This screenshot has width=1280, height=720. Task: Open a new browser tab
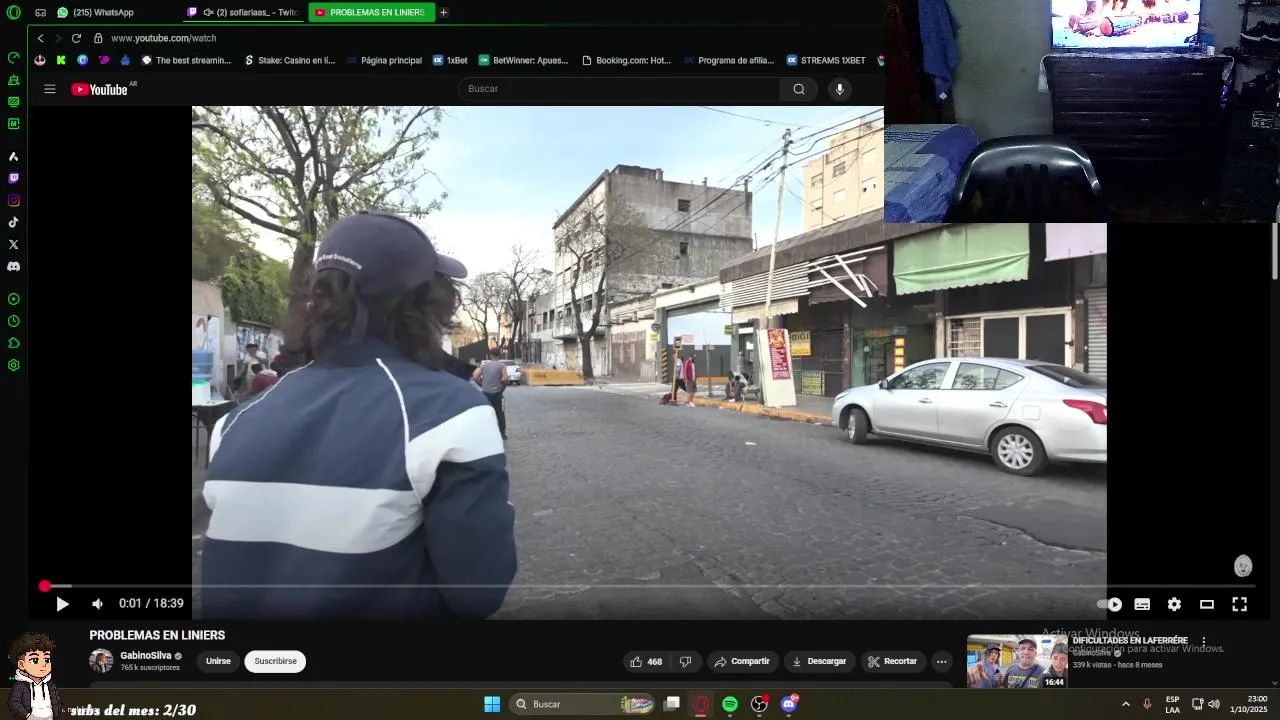pos(444,12)
